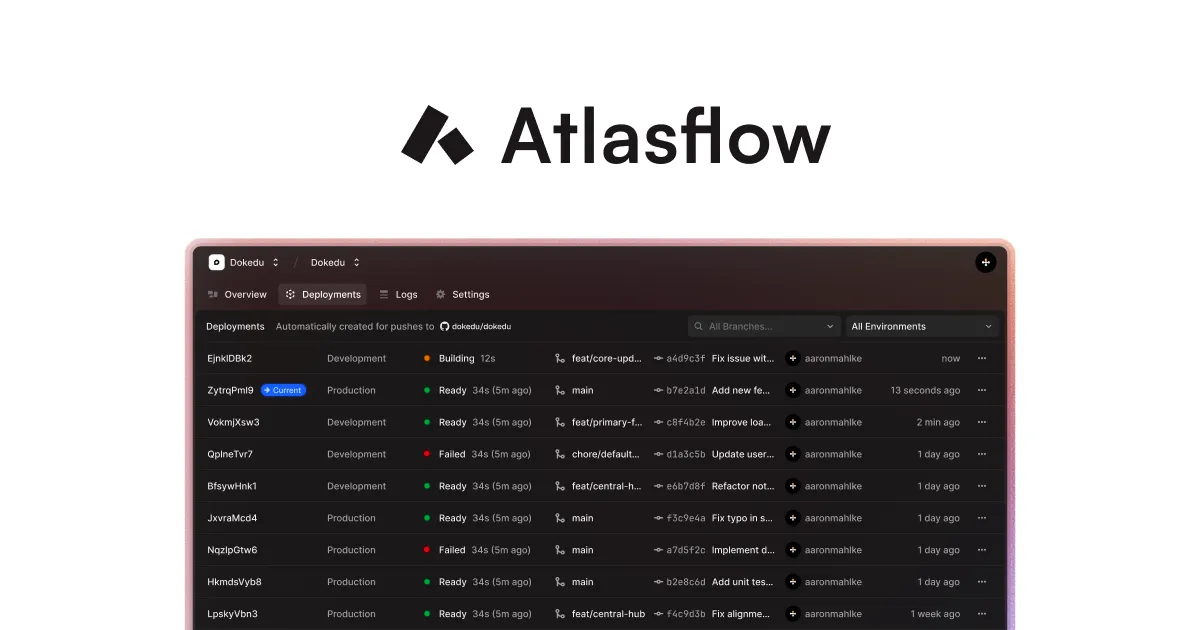The height and width of the screenshot is (630, 1200).
Task: Click the 'Fix typo in s...' commit message
Action: point(743,518)
